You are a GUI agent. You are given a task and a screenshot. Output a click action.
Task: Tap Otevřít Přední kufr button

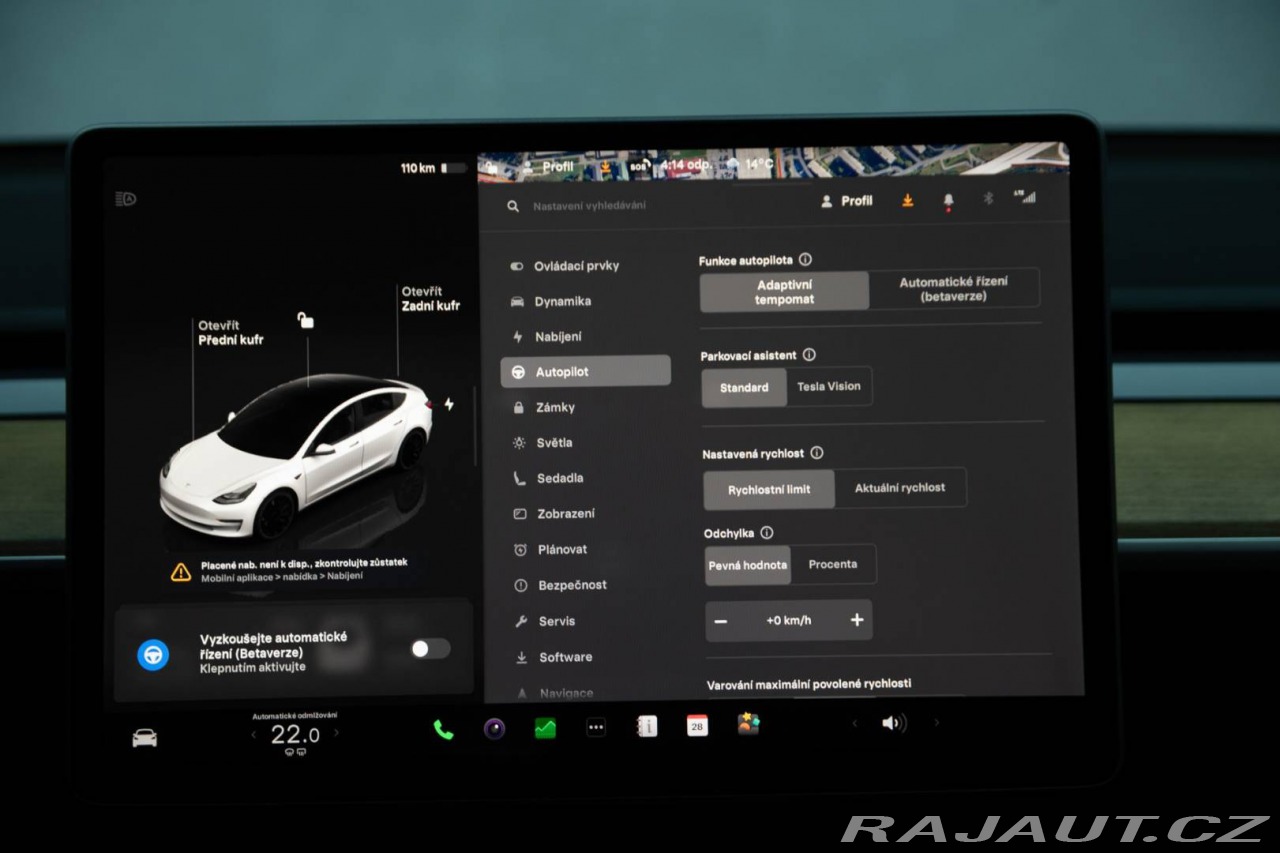(231, 333)
